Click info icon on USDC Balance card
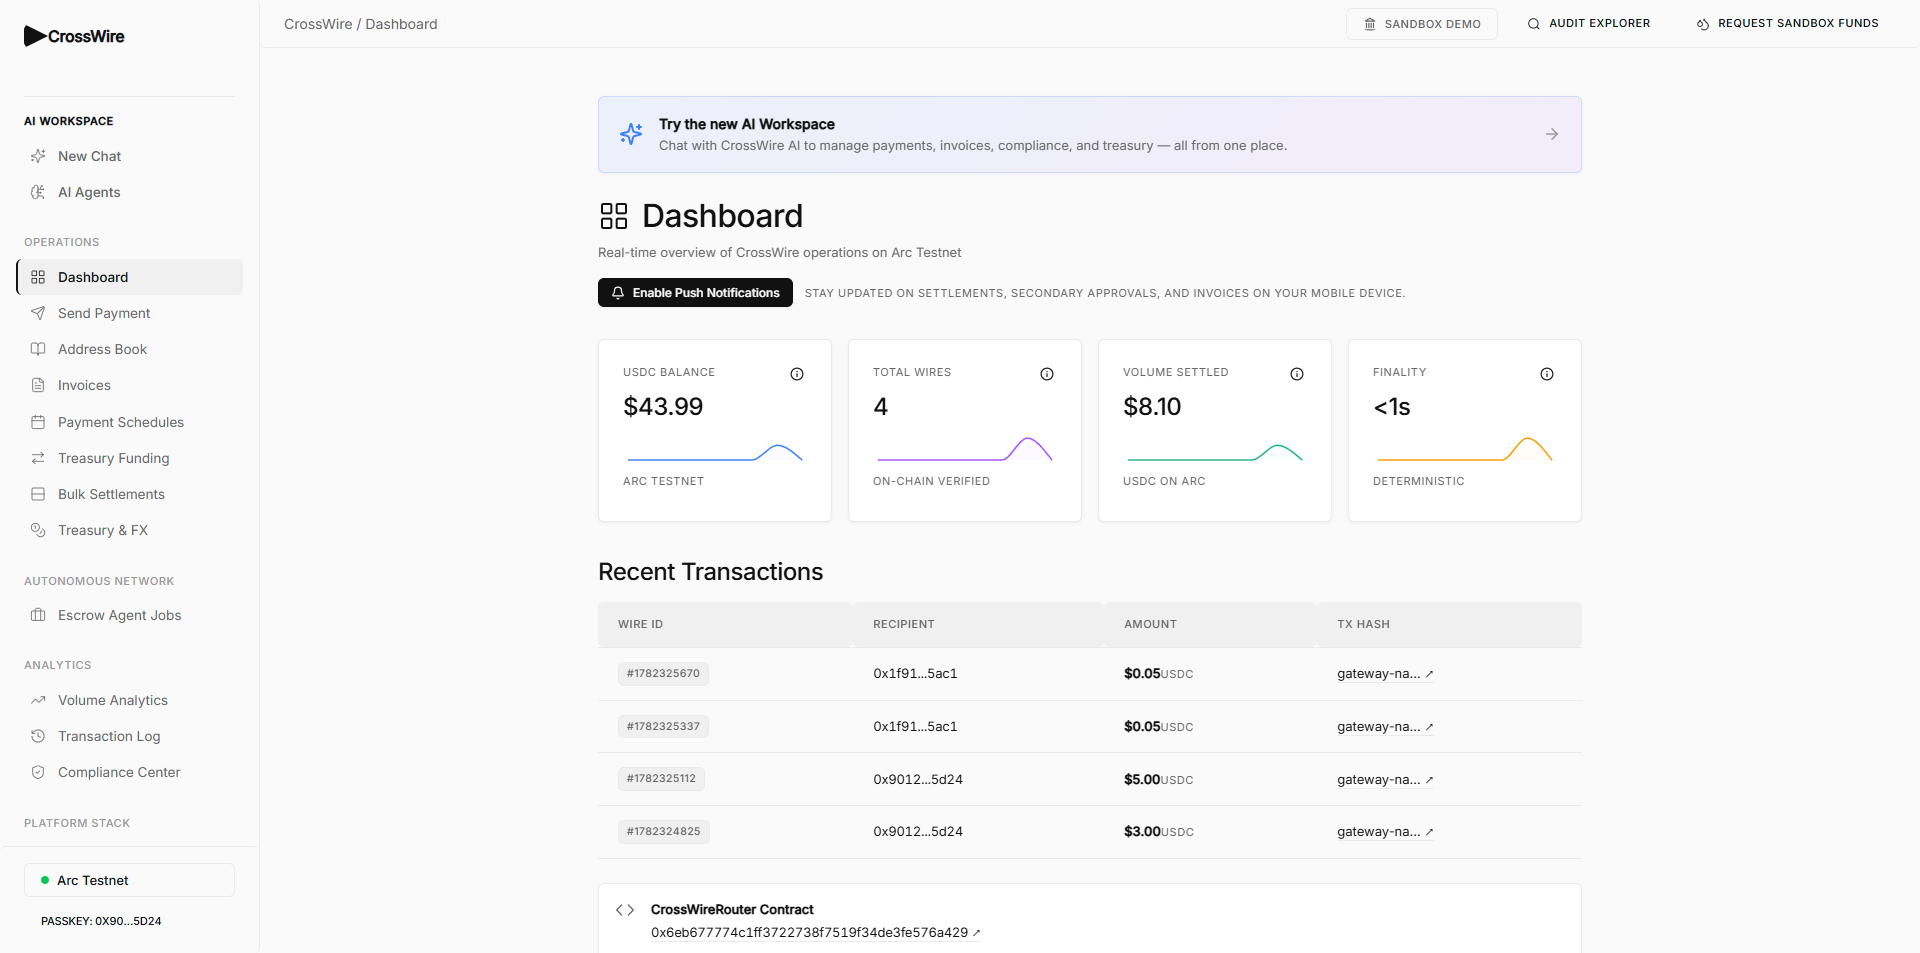Screen dimensions: 1920x953 point(797,374)
